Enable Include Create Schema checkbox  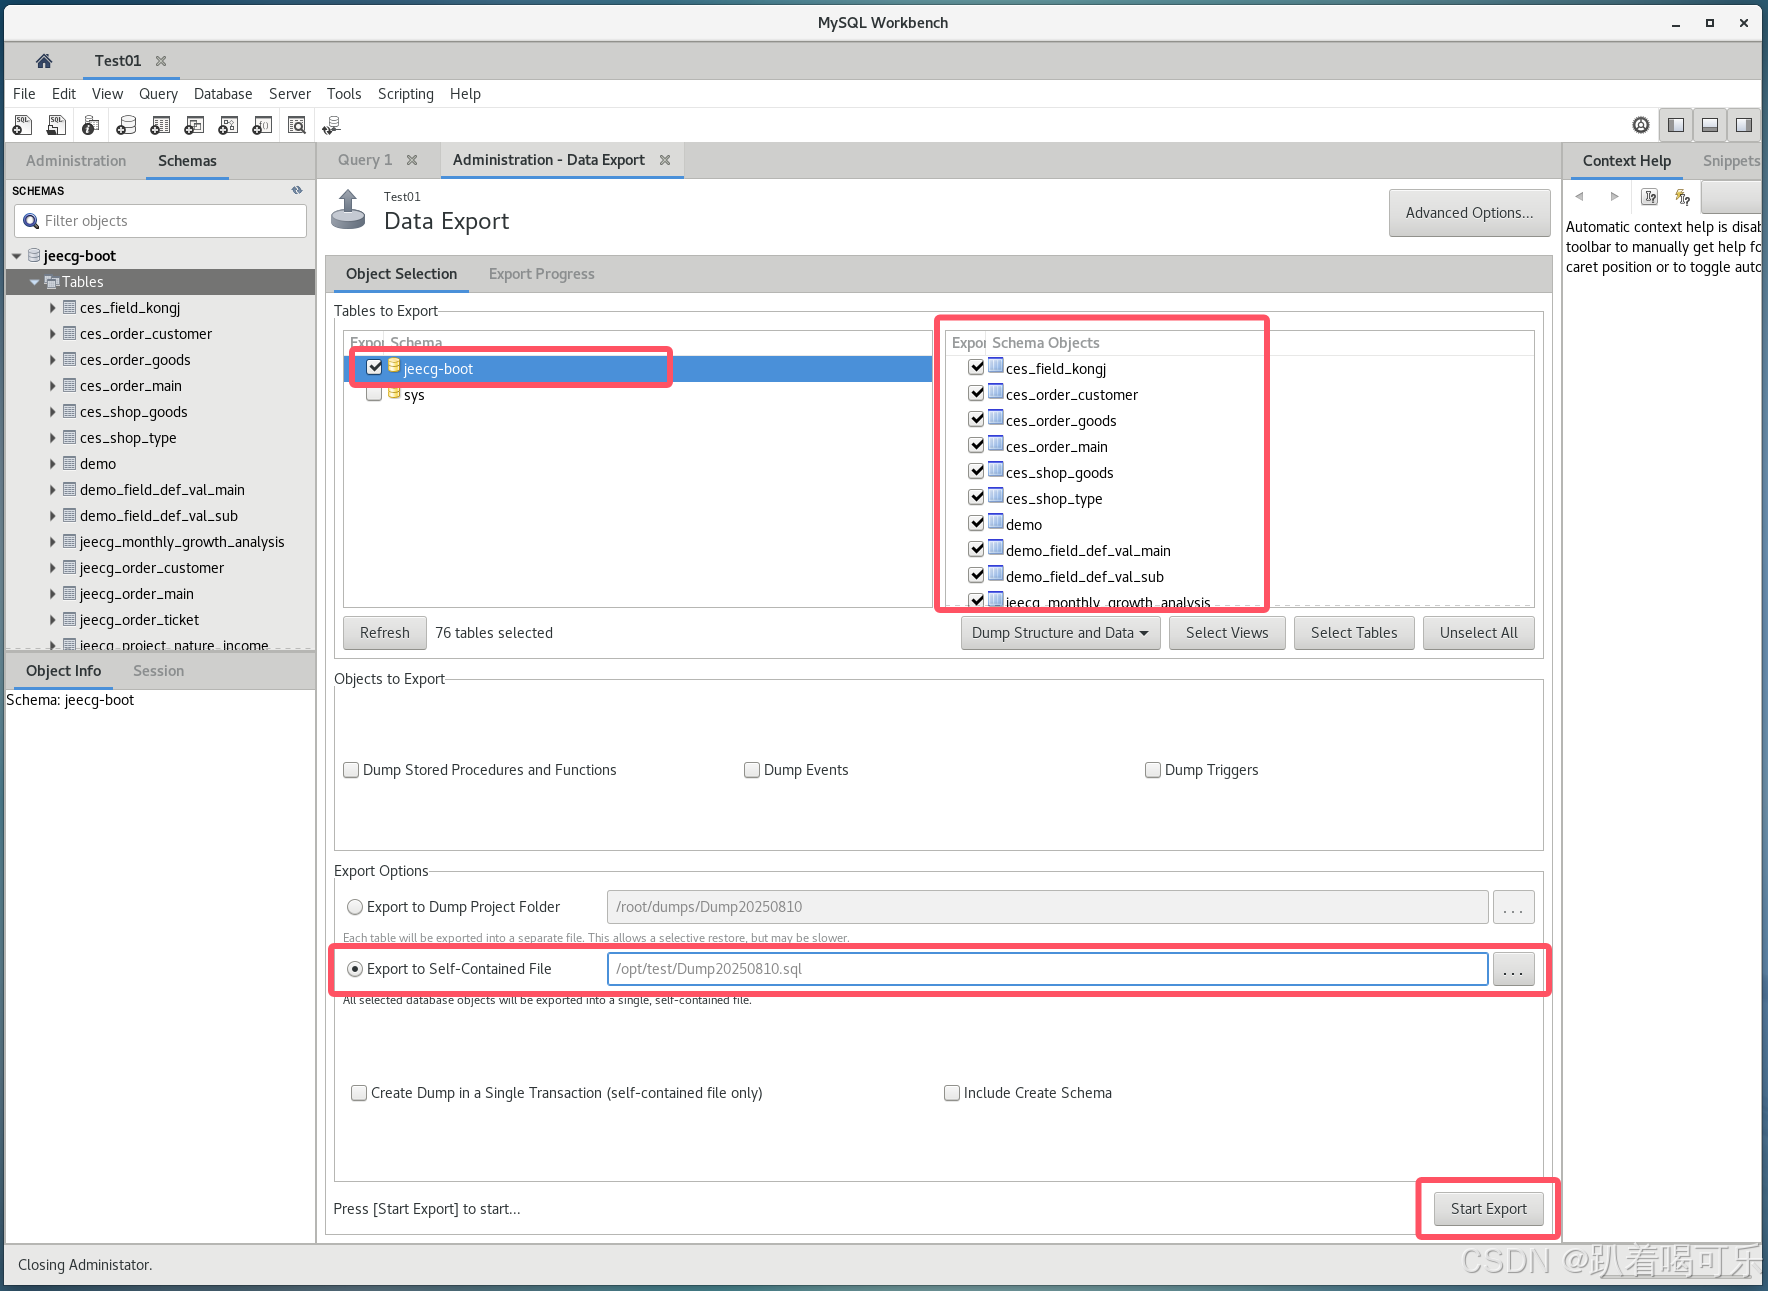click(x=952, y=1093)
